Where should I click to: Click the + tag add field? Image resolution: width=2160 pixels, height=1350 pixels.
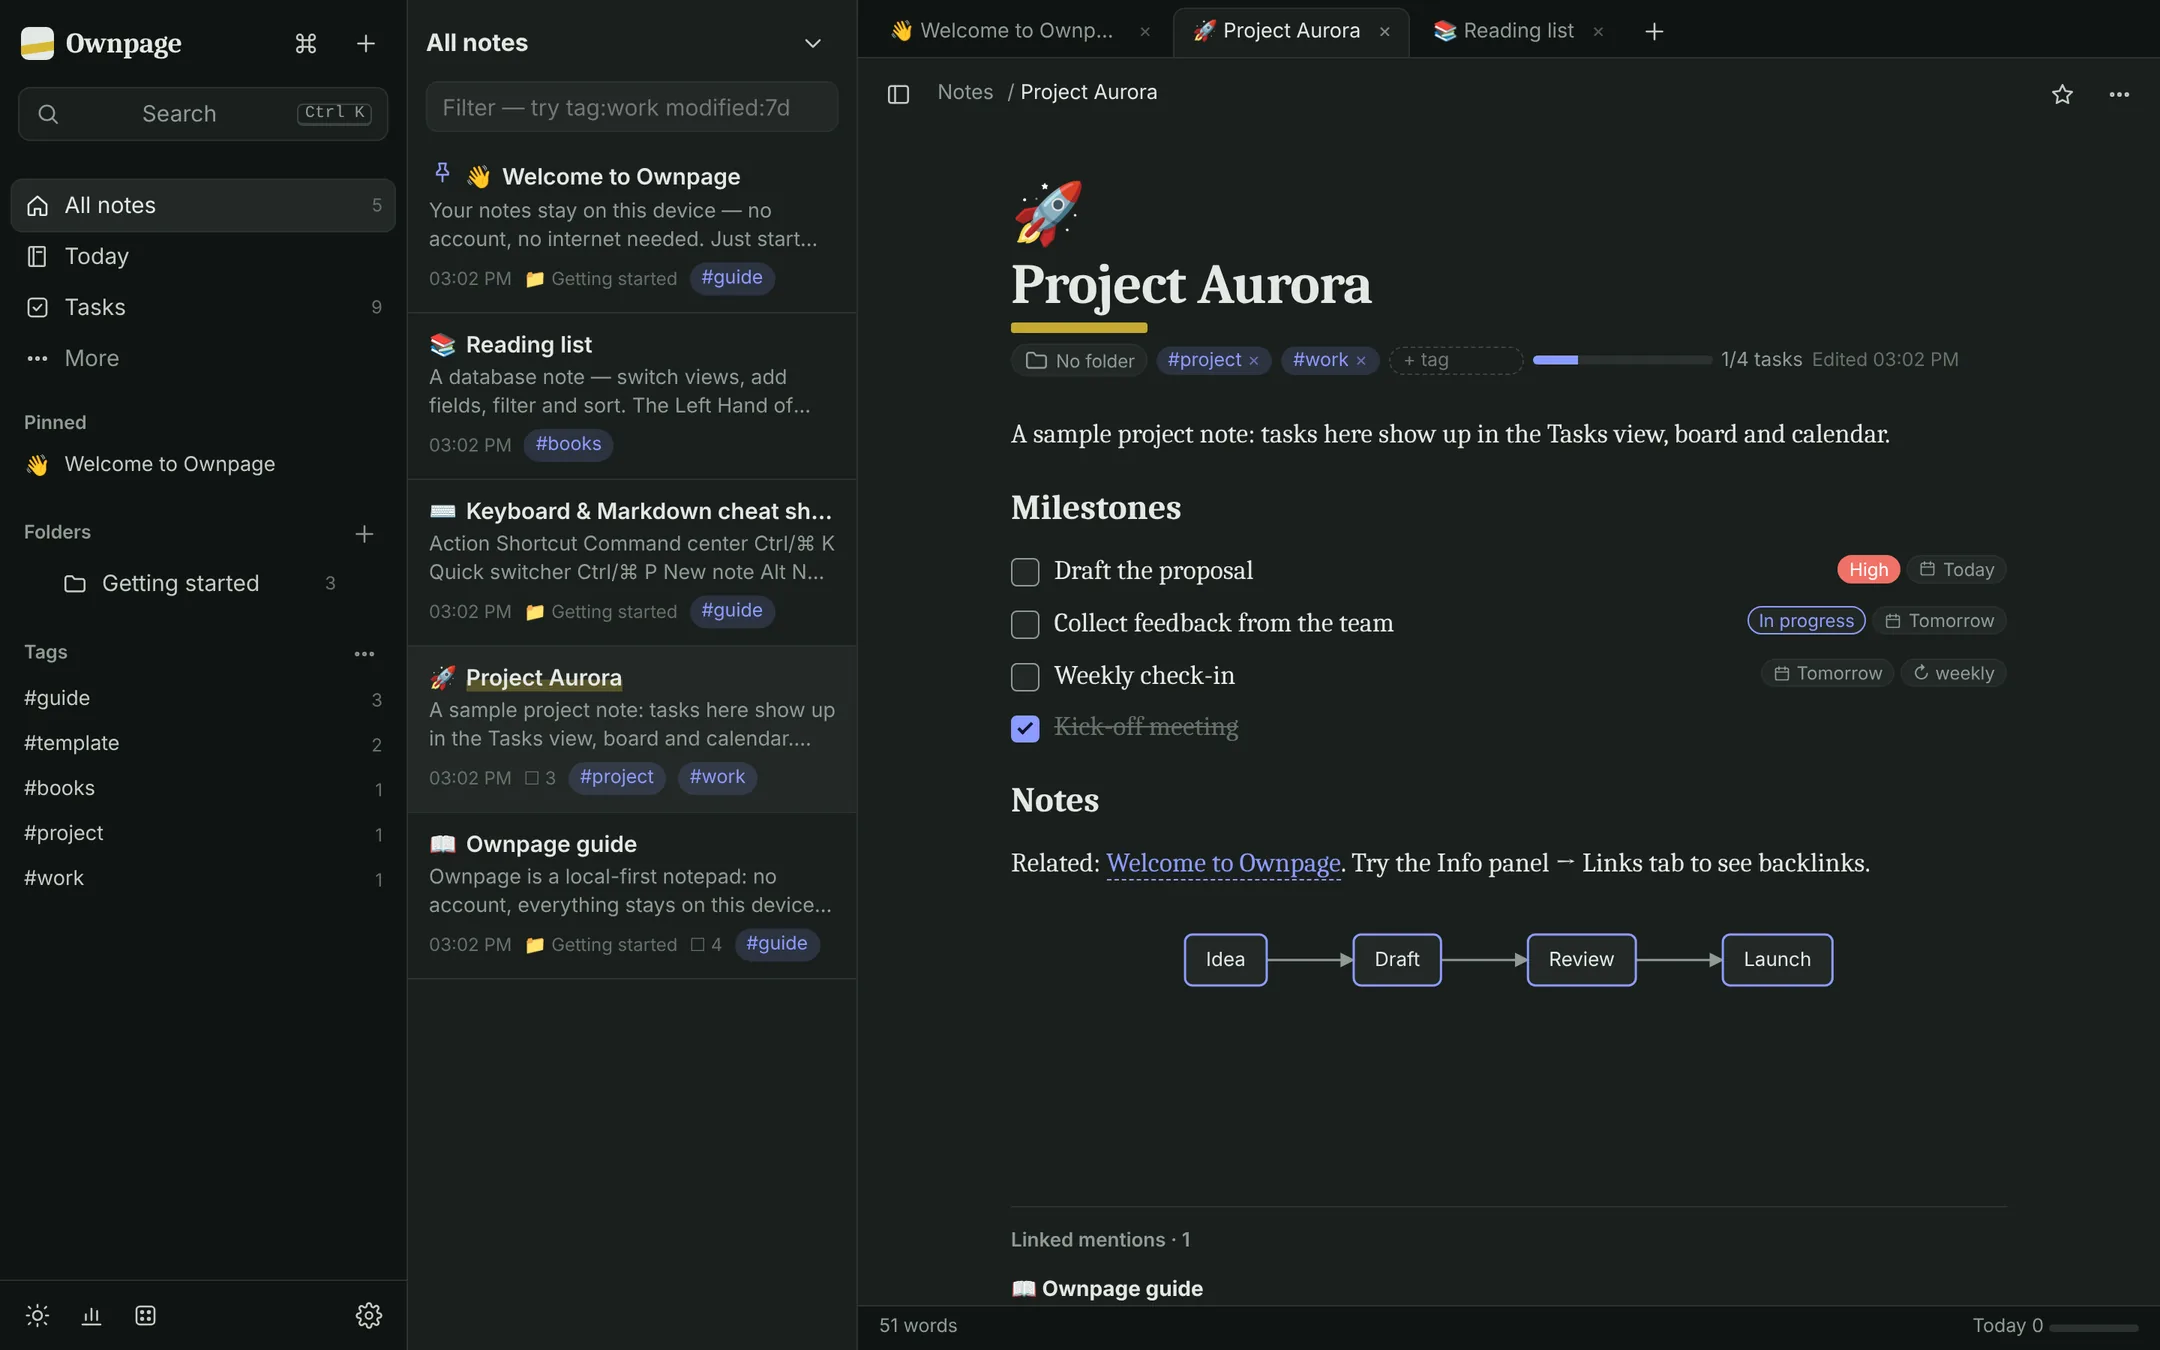click(1455, 360)
